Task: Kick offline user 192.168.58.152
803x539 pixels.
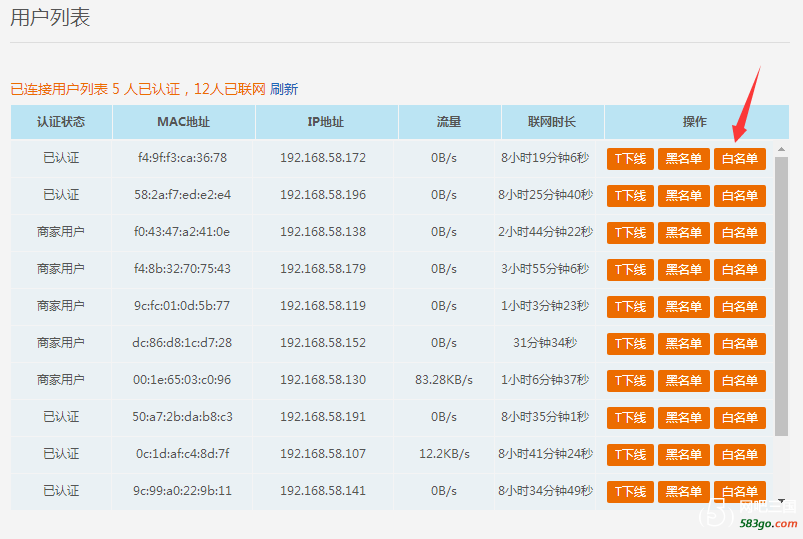Action: tap(630, 344)
